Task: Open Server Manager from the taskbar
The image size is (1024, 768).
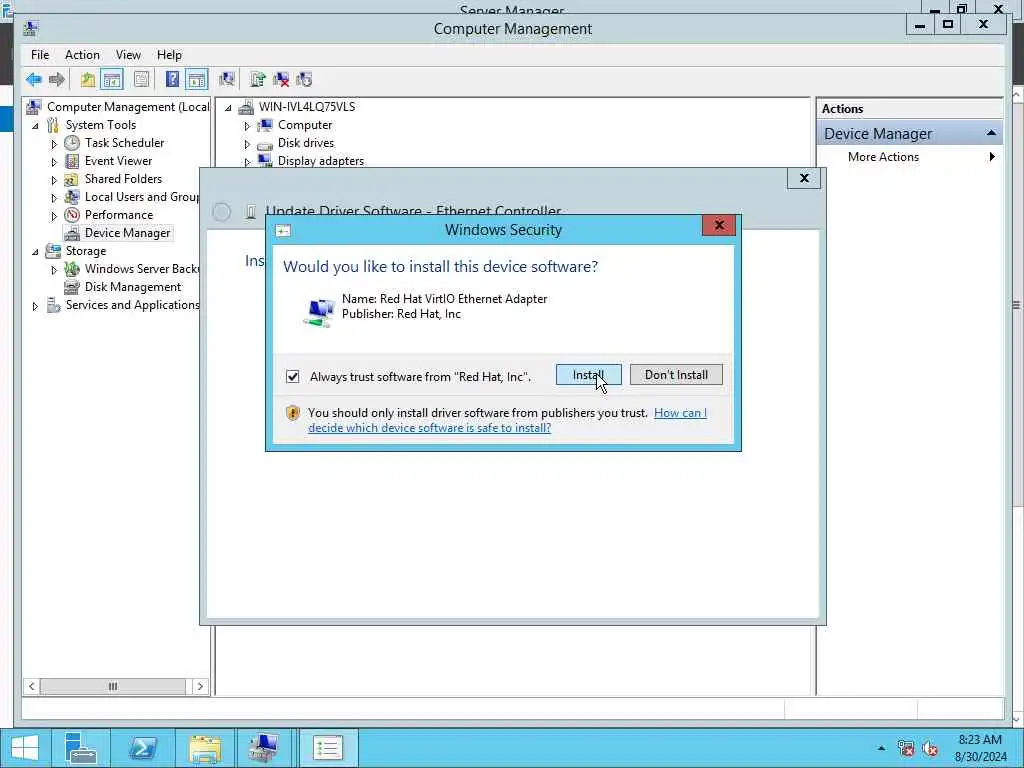Action: [81, 748]
